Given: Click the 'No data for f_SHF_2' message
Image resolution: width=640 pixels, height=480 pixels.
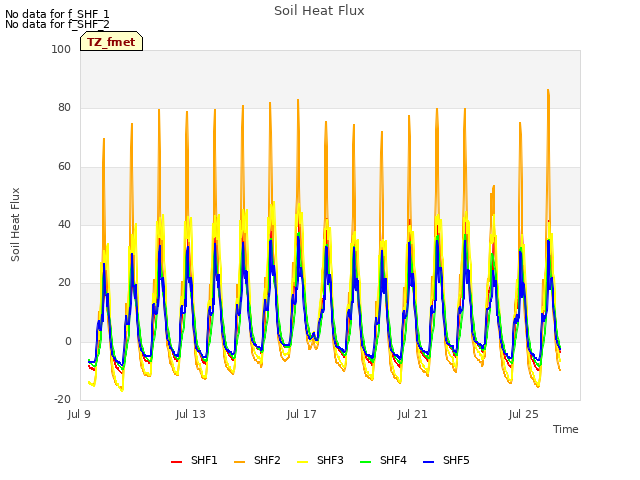Looking at the screenshot, I should coord(57,24).
